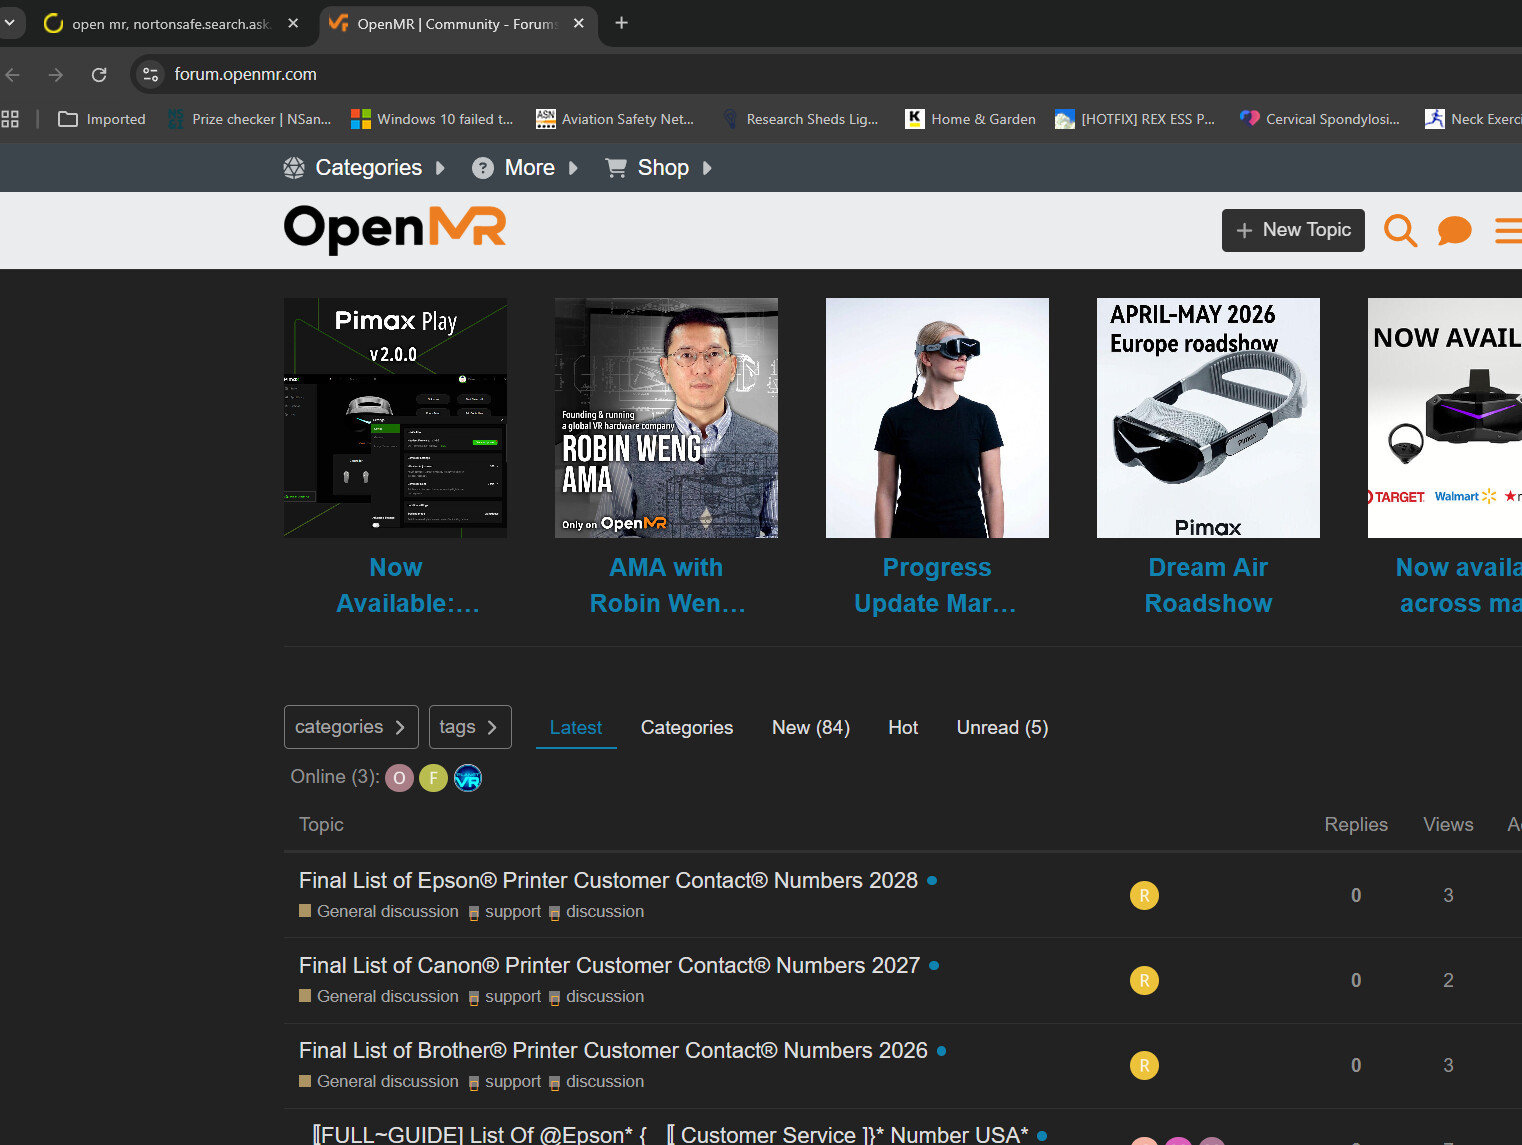Image resolution: width=1522 pixels, height=1145 pixels.
Task: Open the Epson Printer Customer Contact topic
Action: (x=608, y=881)
